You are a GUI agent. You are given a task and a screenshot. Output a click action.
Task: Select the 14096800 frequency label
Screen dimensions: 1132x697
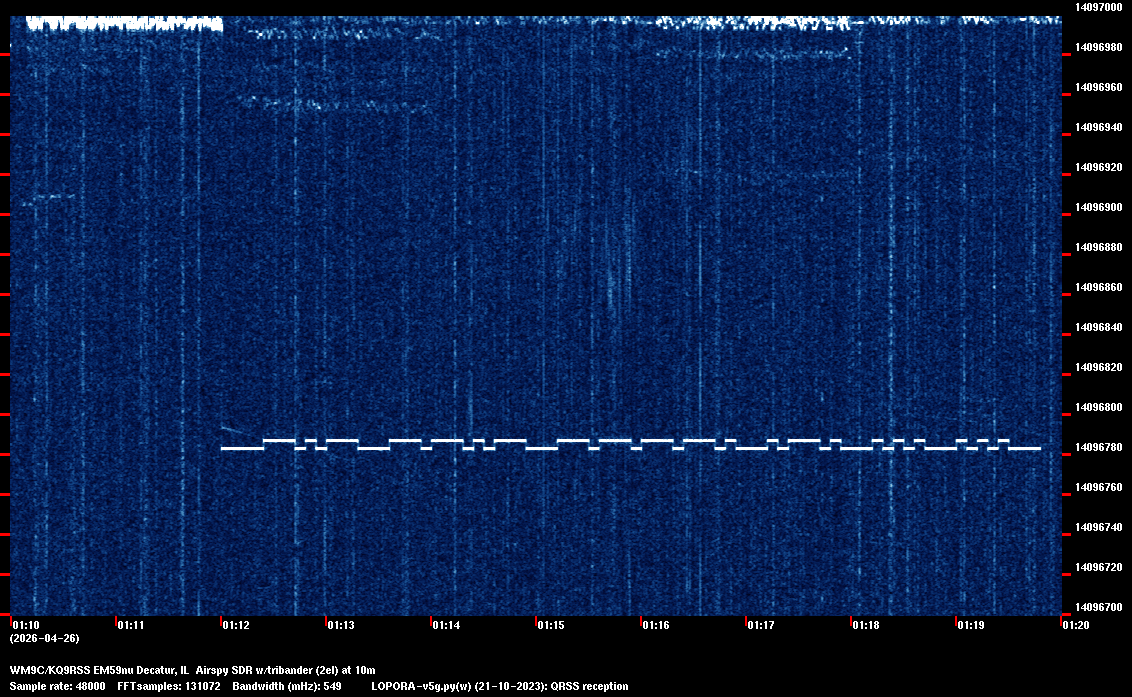[1097, 407]
